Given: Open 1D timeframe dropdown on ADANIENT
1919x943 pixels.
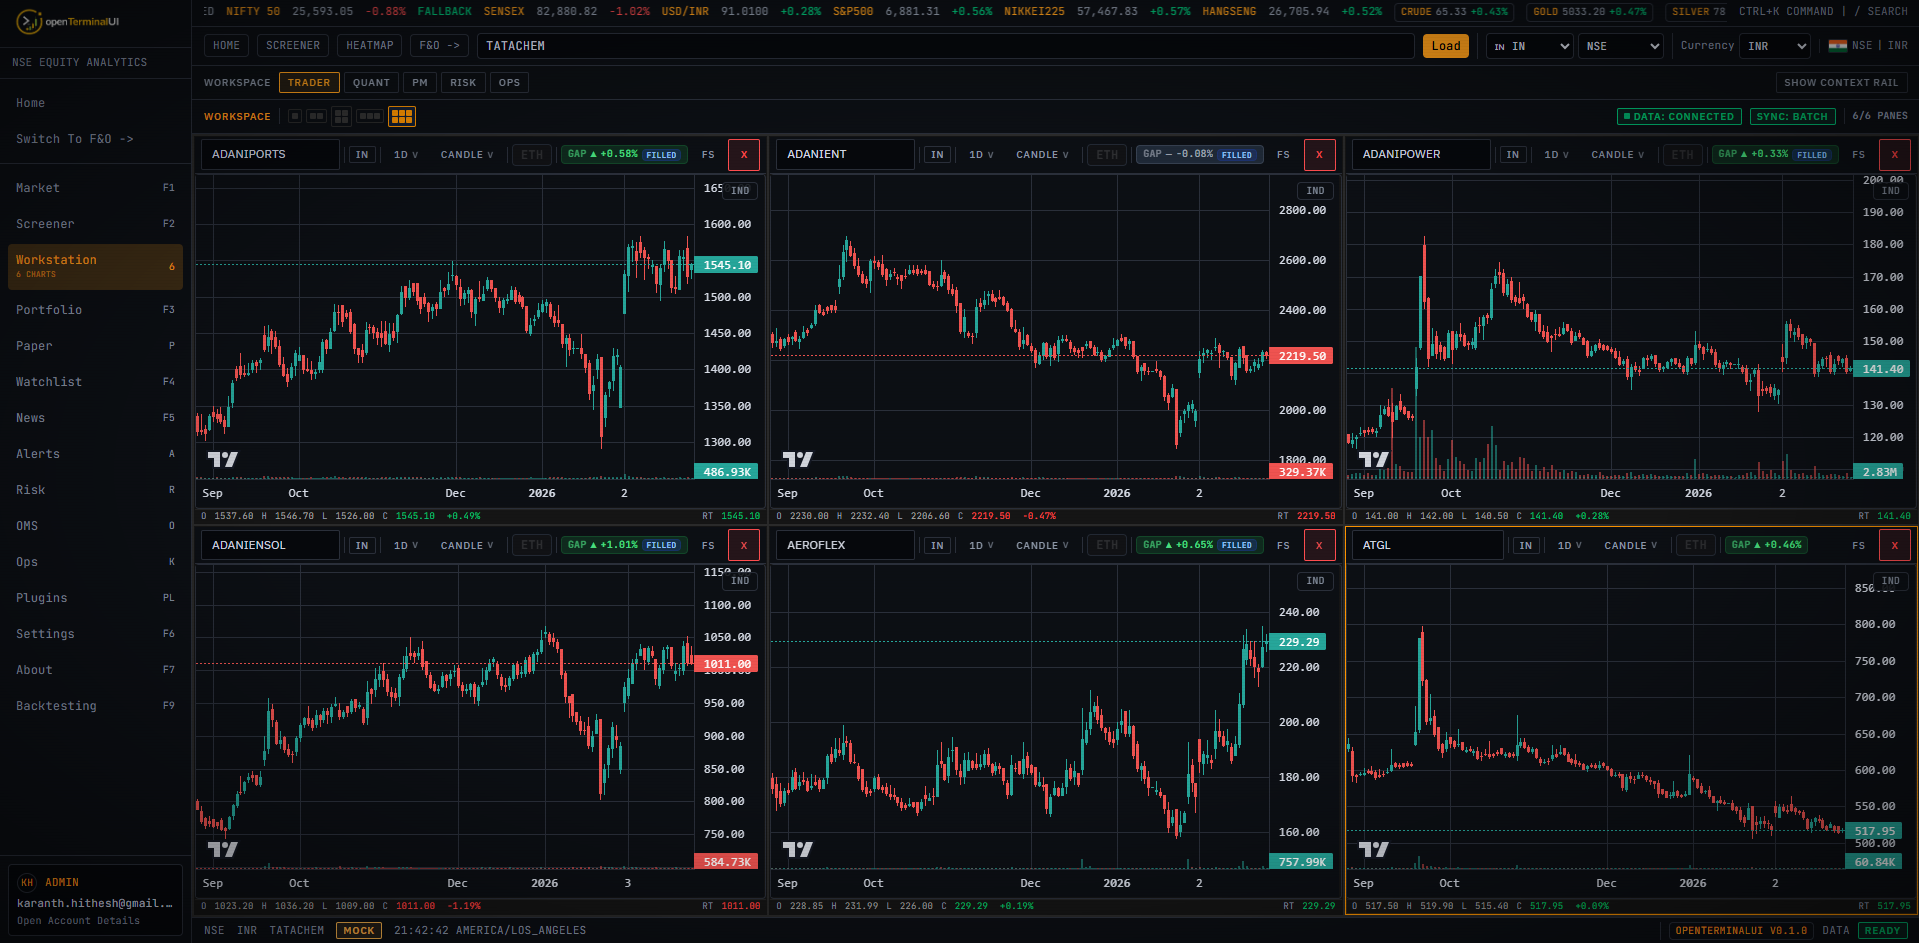Looking at the screenshot, I should click(981, 155).
